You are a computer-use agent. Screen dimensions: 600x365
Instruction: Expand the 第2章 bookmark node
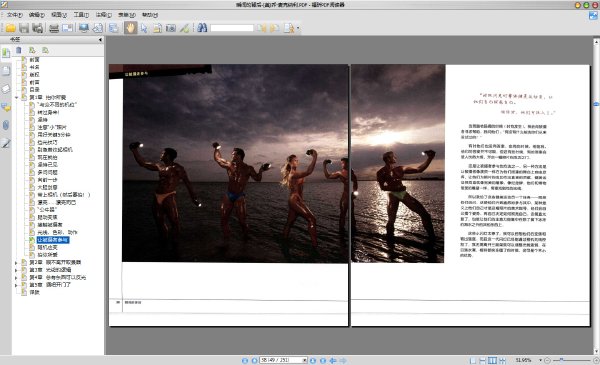click(x=16, y=263)
